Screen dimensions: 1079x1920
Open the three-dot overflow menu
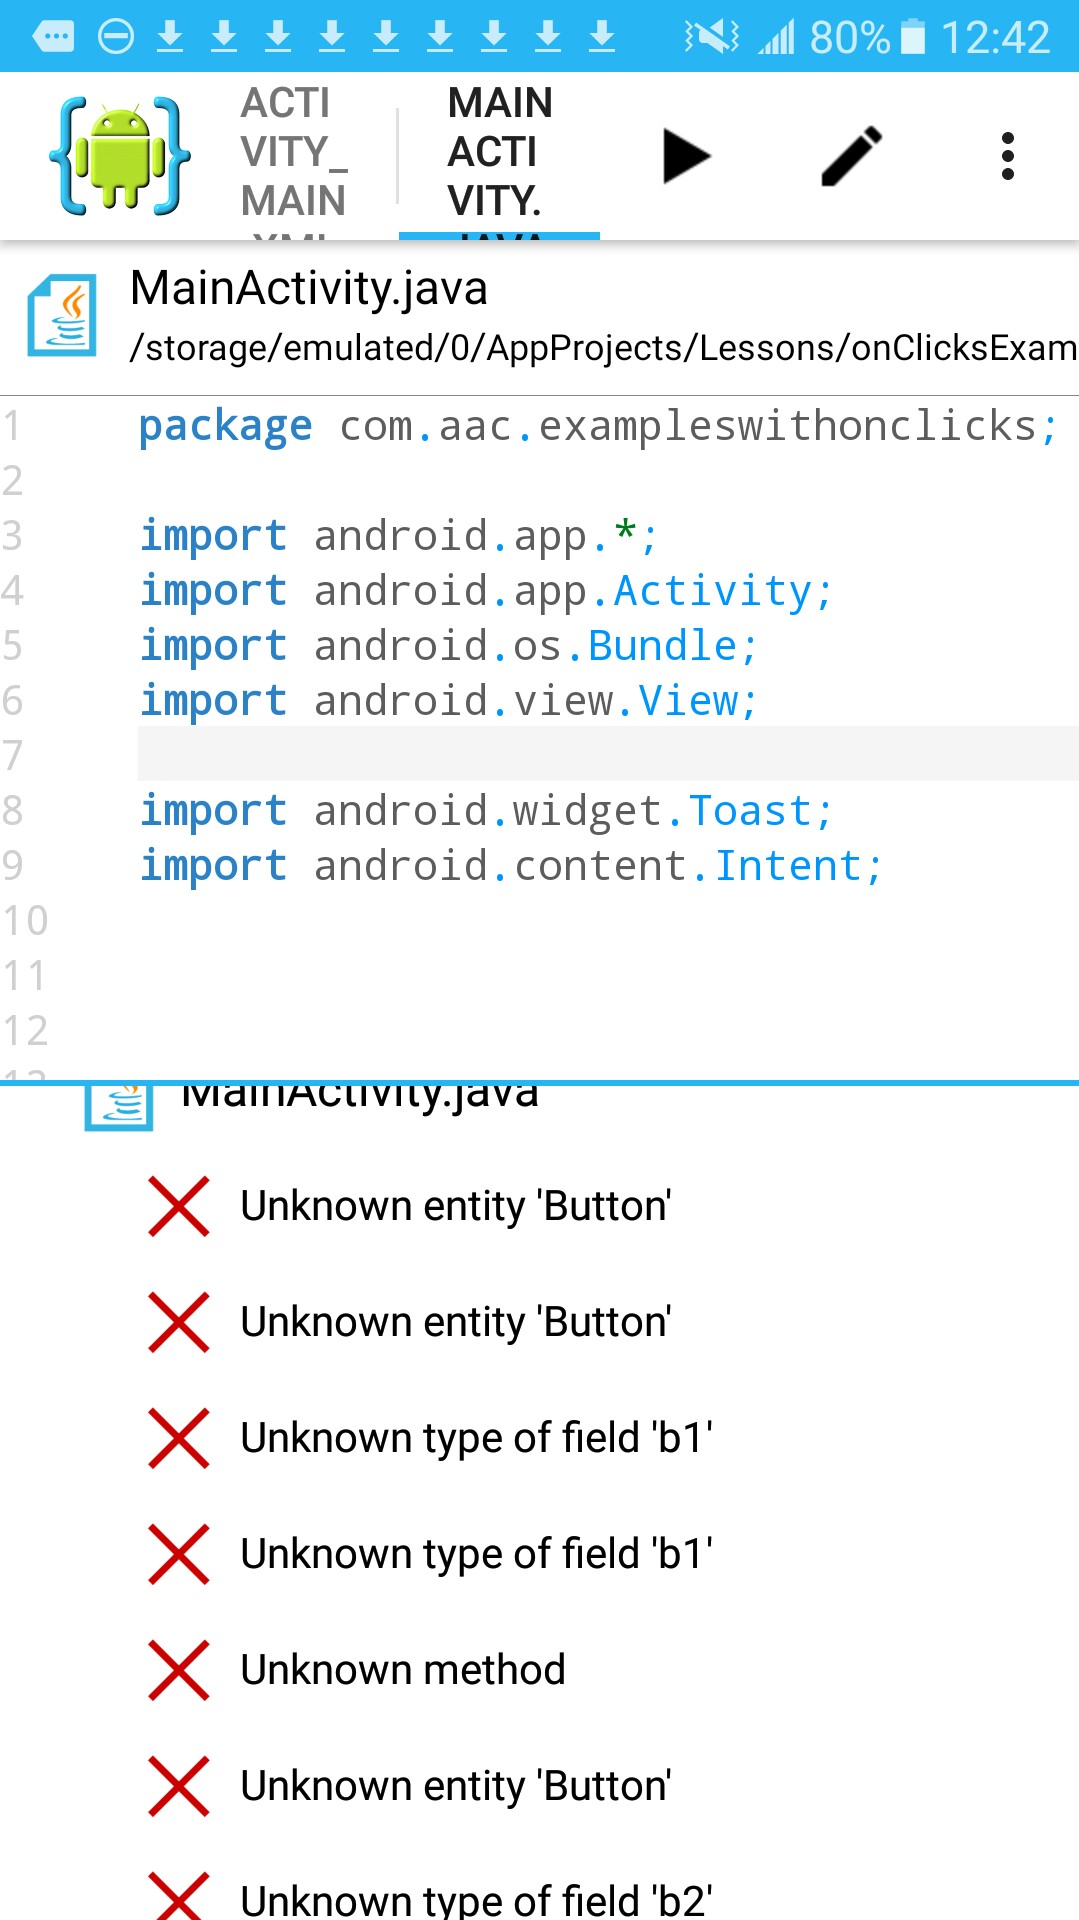coord(1007,156)
